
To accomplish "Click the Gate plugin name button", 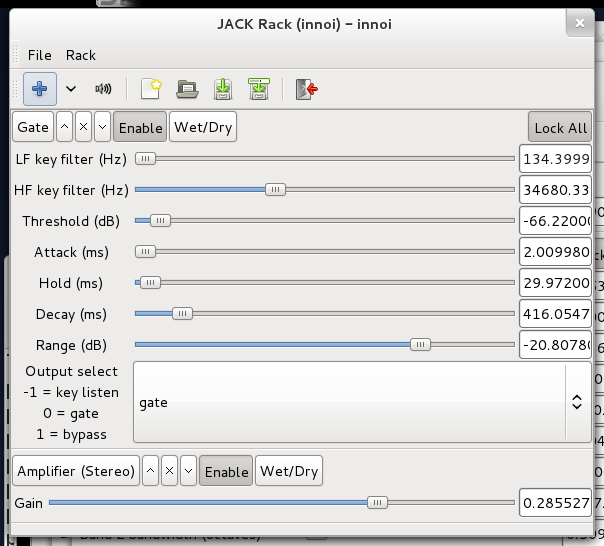I will point(33,127).
